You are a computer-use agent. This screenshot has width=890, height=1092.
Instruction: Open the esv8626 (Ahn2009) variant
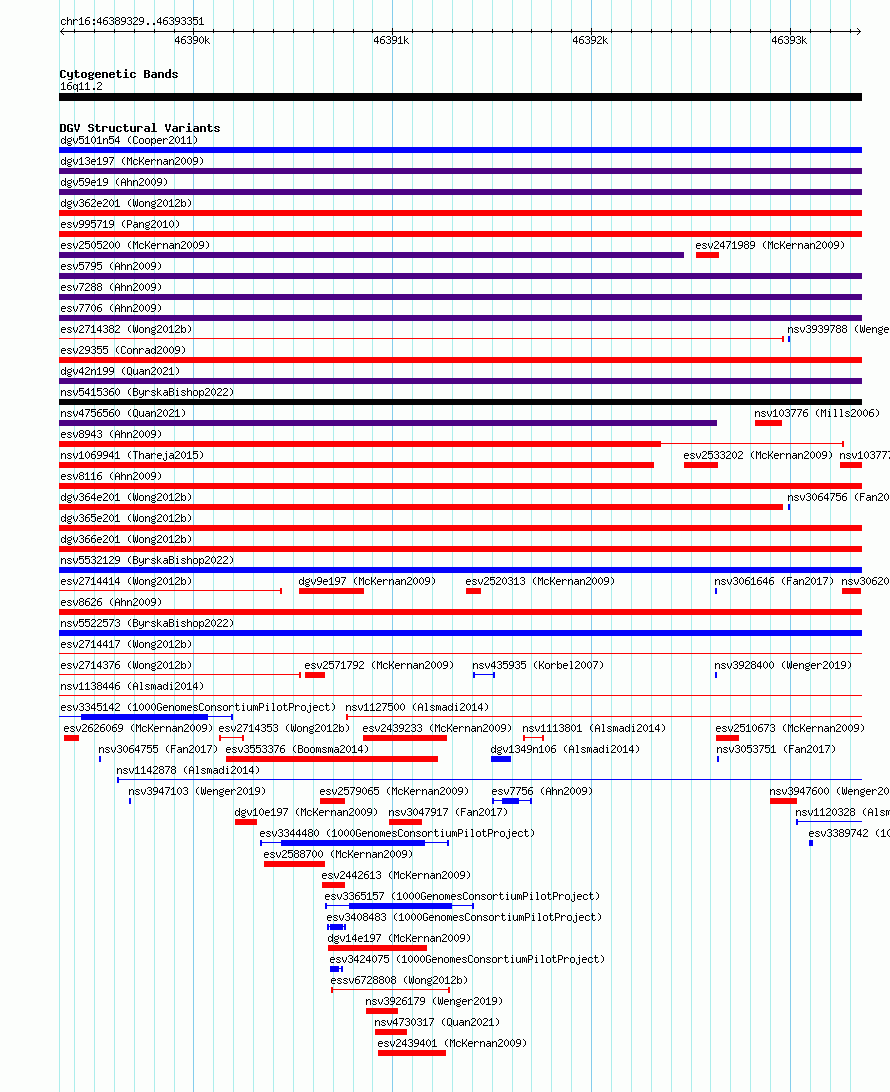pos(111,602)
